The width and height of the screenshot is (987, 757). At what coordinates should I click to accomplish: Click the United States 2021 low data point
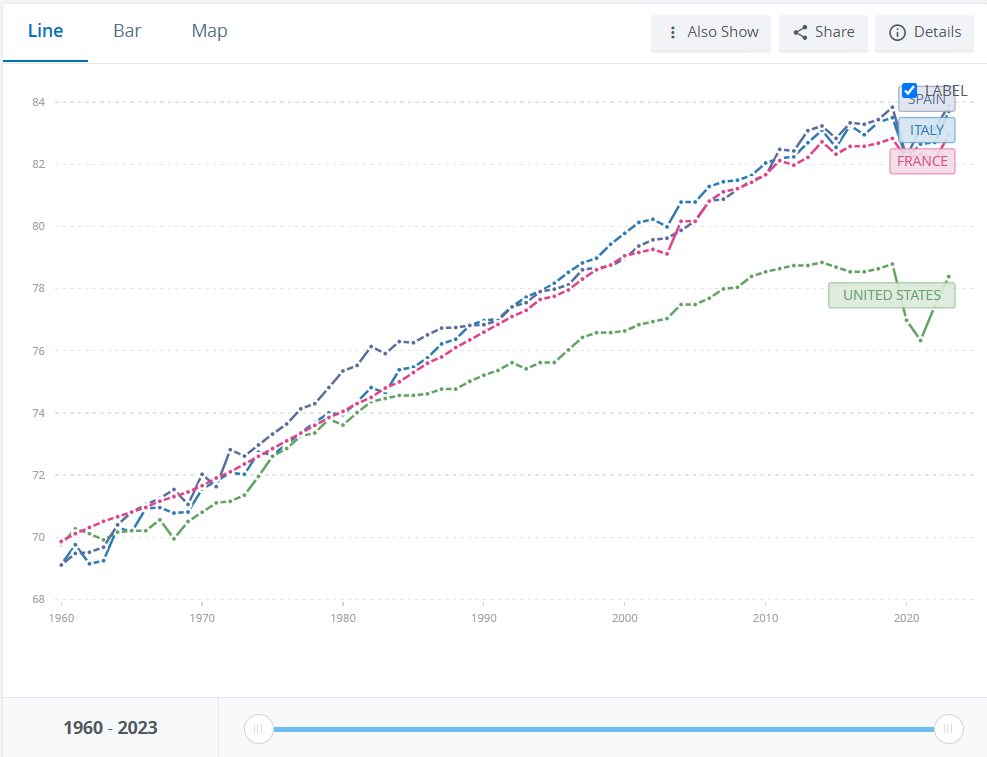(x=921, y=340)
